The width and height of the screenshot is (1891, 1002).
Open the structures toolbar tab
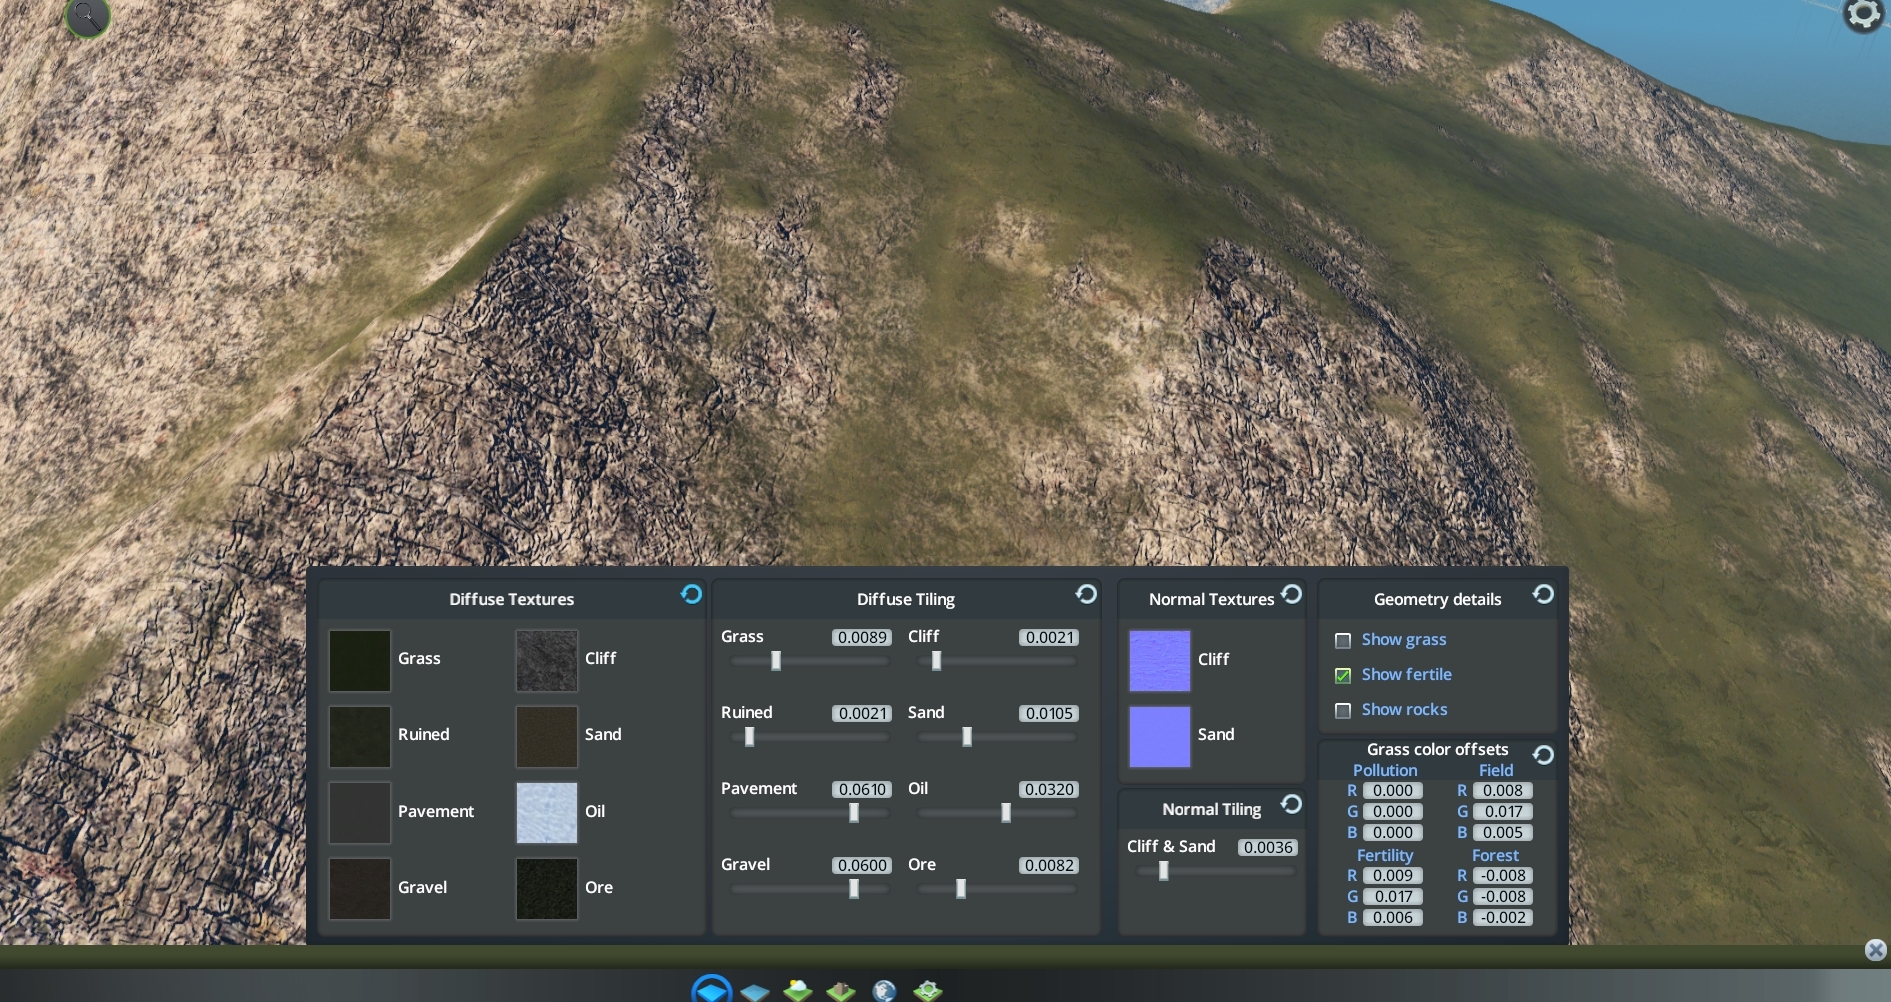[x=841, y=990]
